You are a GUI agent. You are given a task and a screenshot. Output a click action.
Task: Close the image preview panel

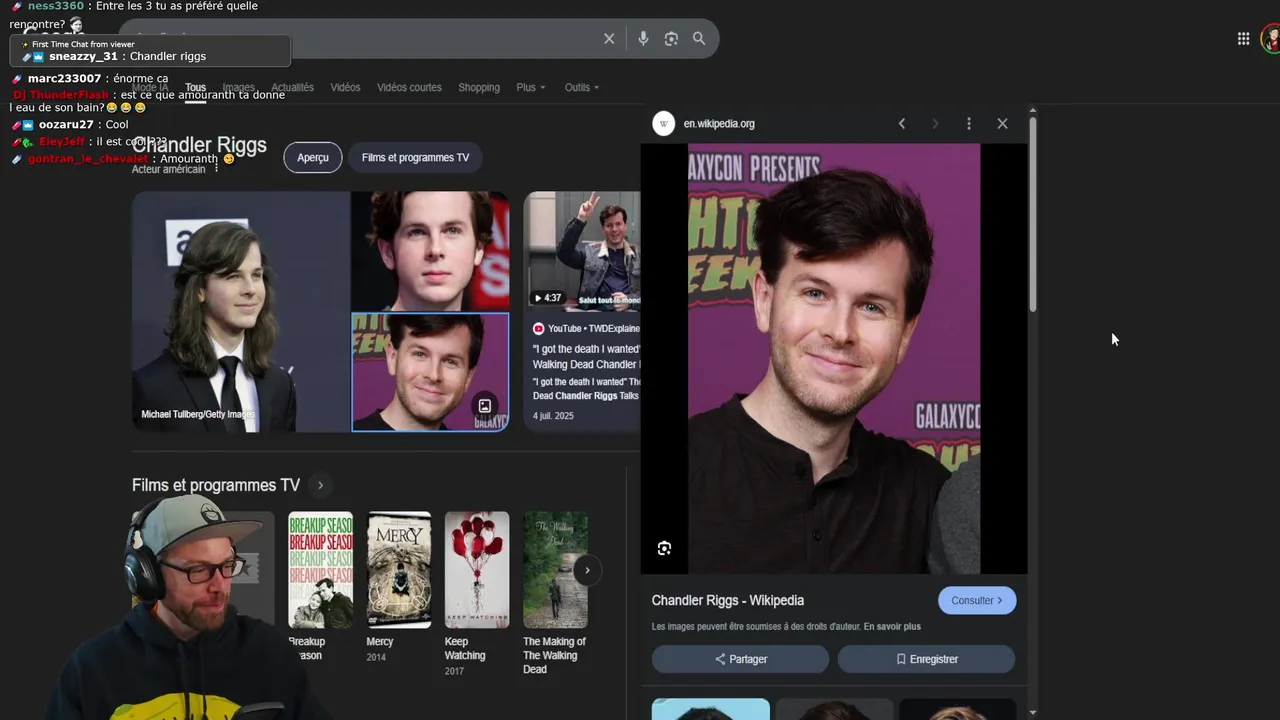tap(1002, 124)
